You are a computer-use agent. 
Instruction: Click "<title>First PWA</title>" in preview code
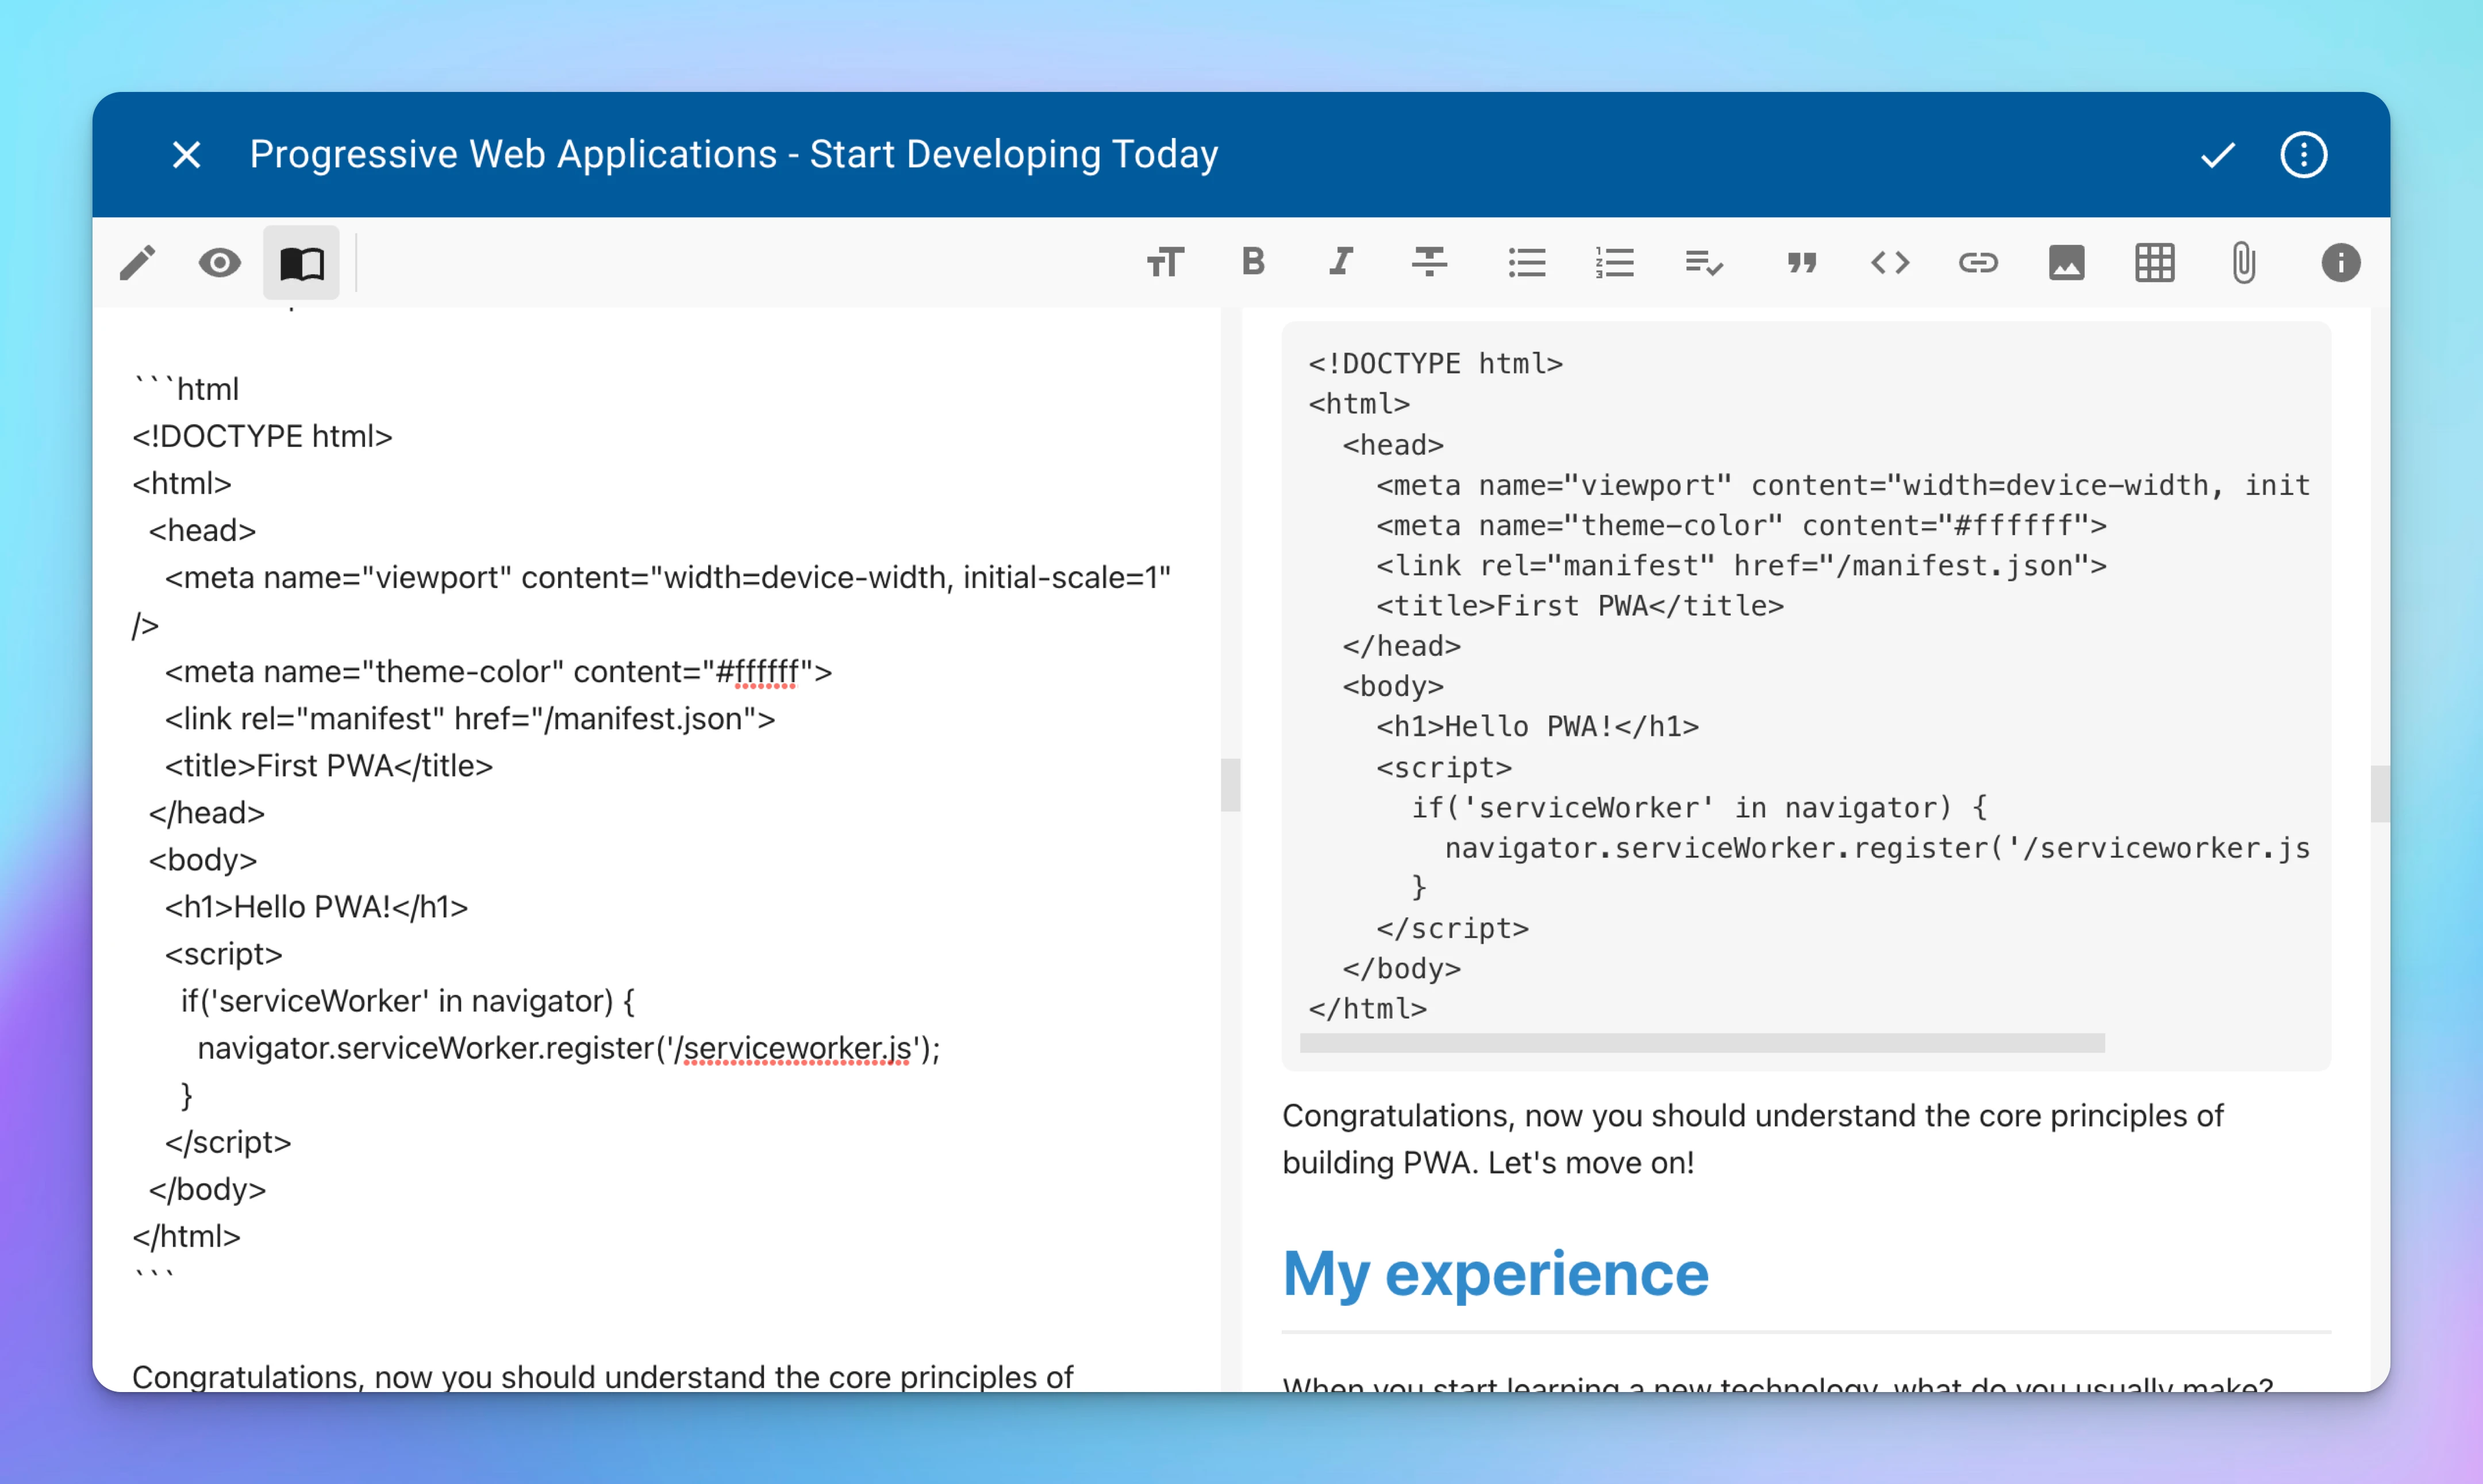(x=1580, y=605)
